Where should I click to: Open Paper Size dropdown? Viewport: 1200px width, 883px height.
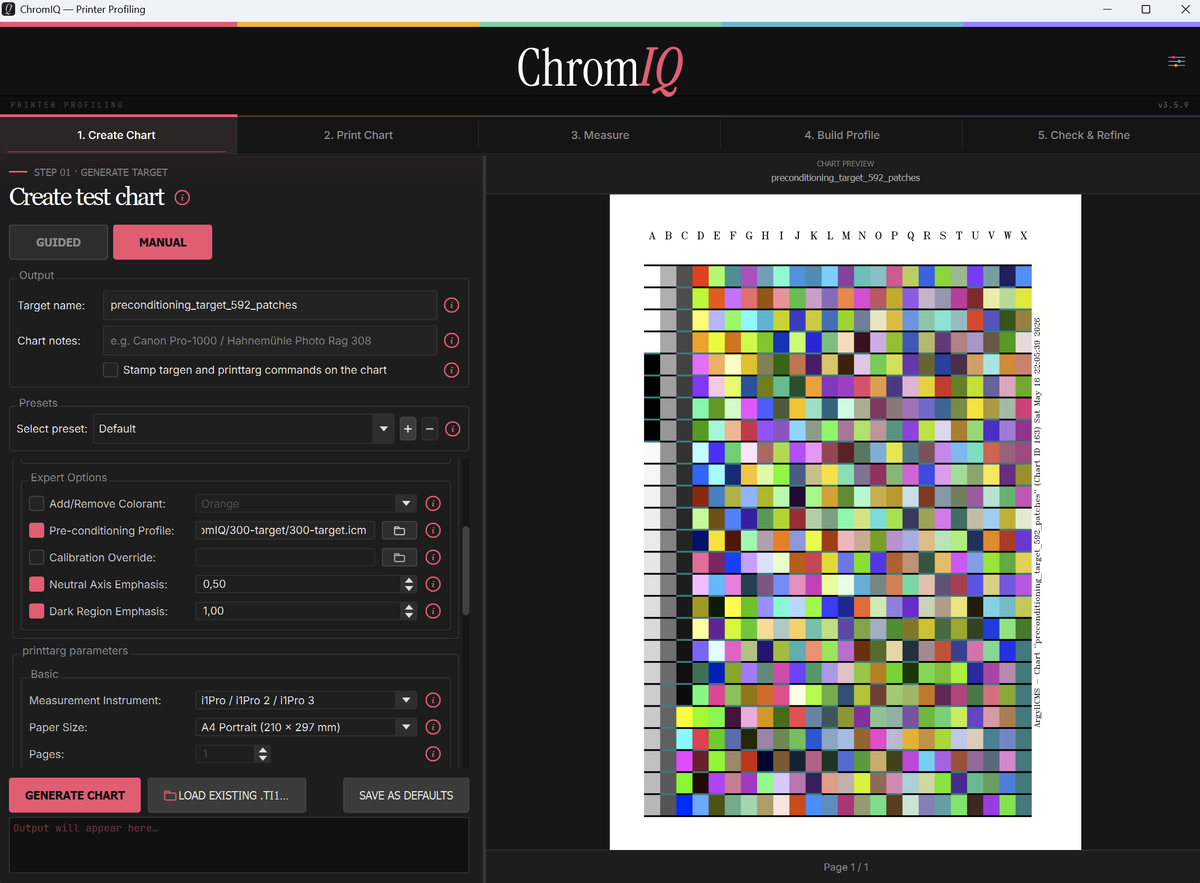coord(305,727)
